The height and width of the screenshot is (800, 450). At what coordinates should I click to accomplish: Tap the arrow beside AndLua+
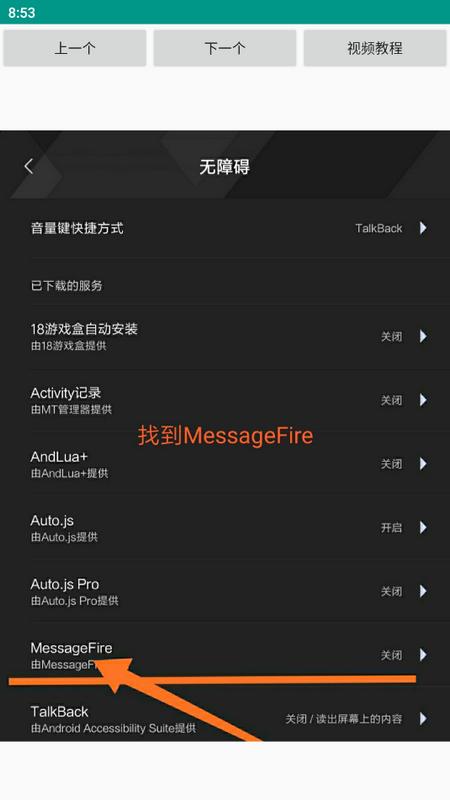pos(423,464)
